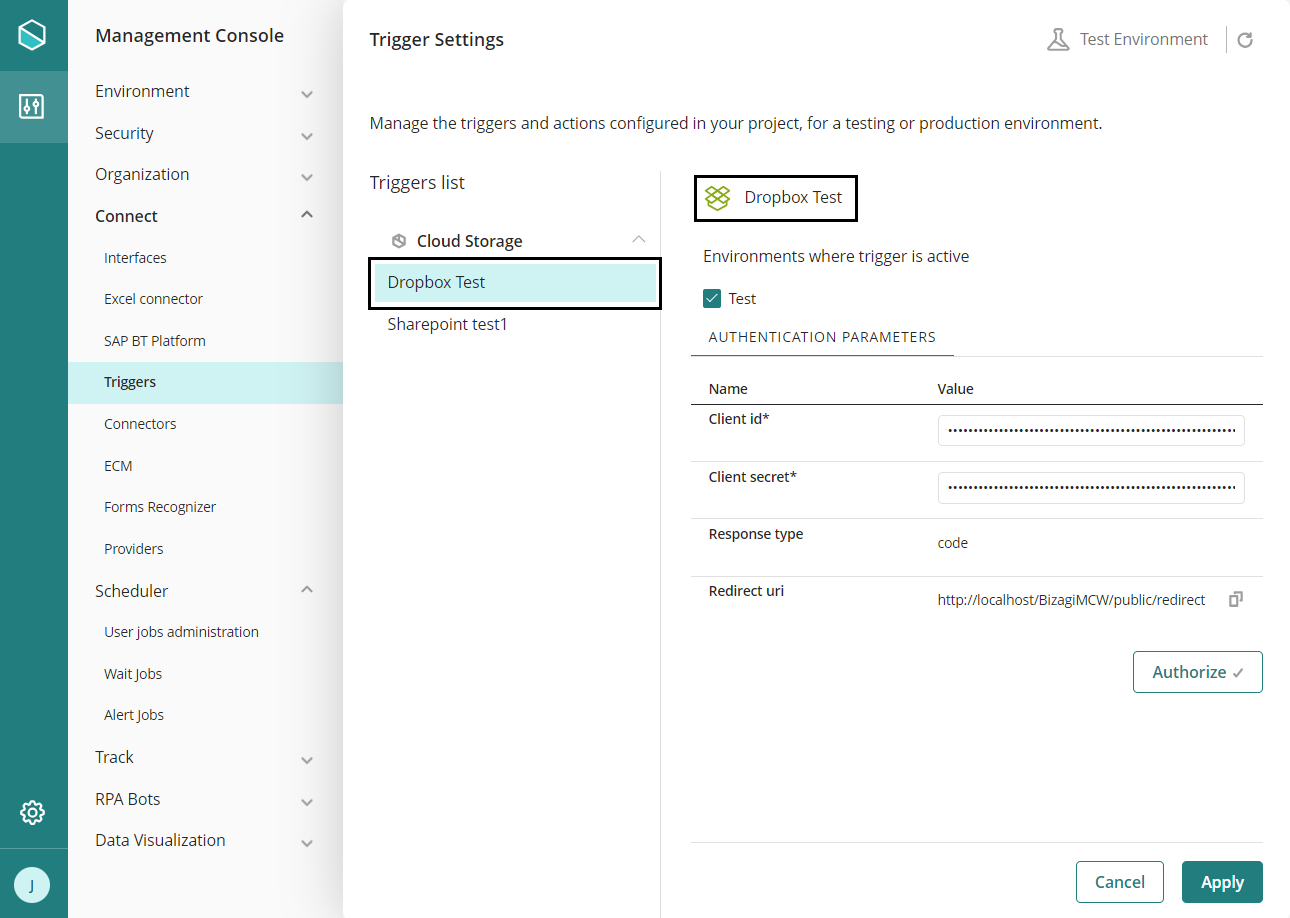
Task: Click the Client id input field
Action: pyautogui.click(x=1091, y=430)
